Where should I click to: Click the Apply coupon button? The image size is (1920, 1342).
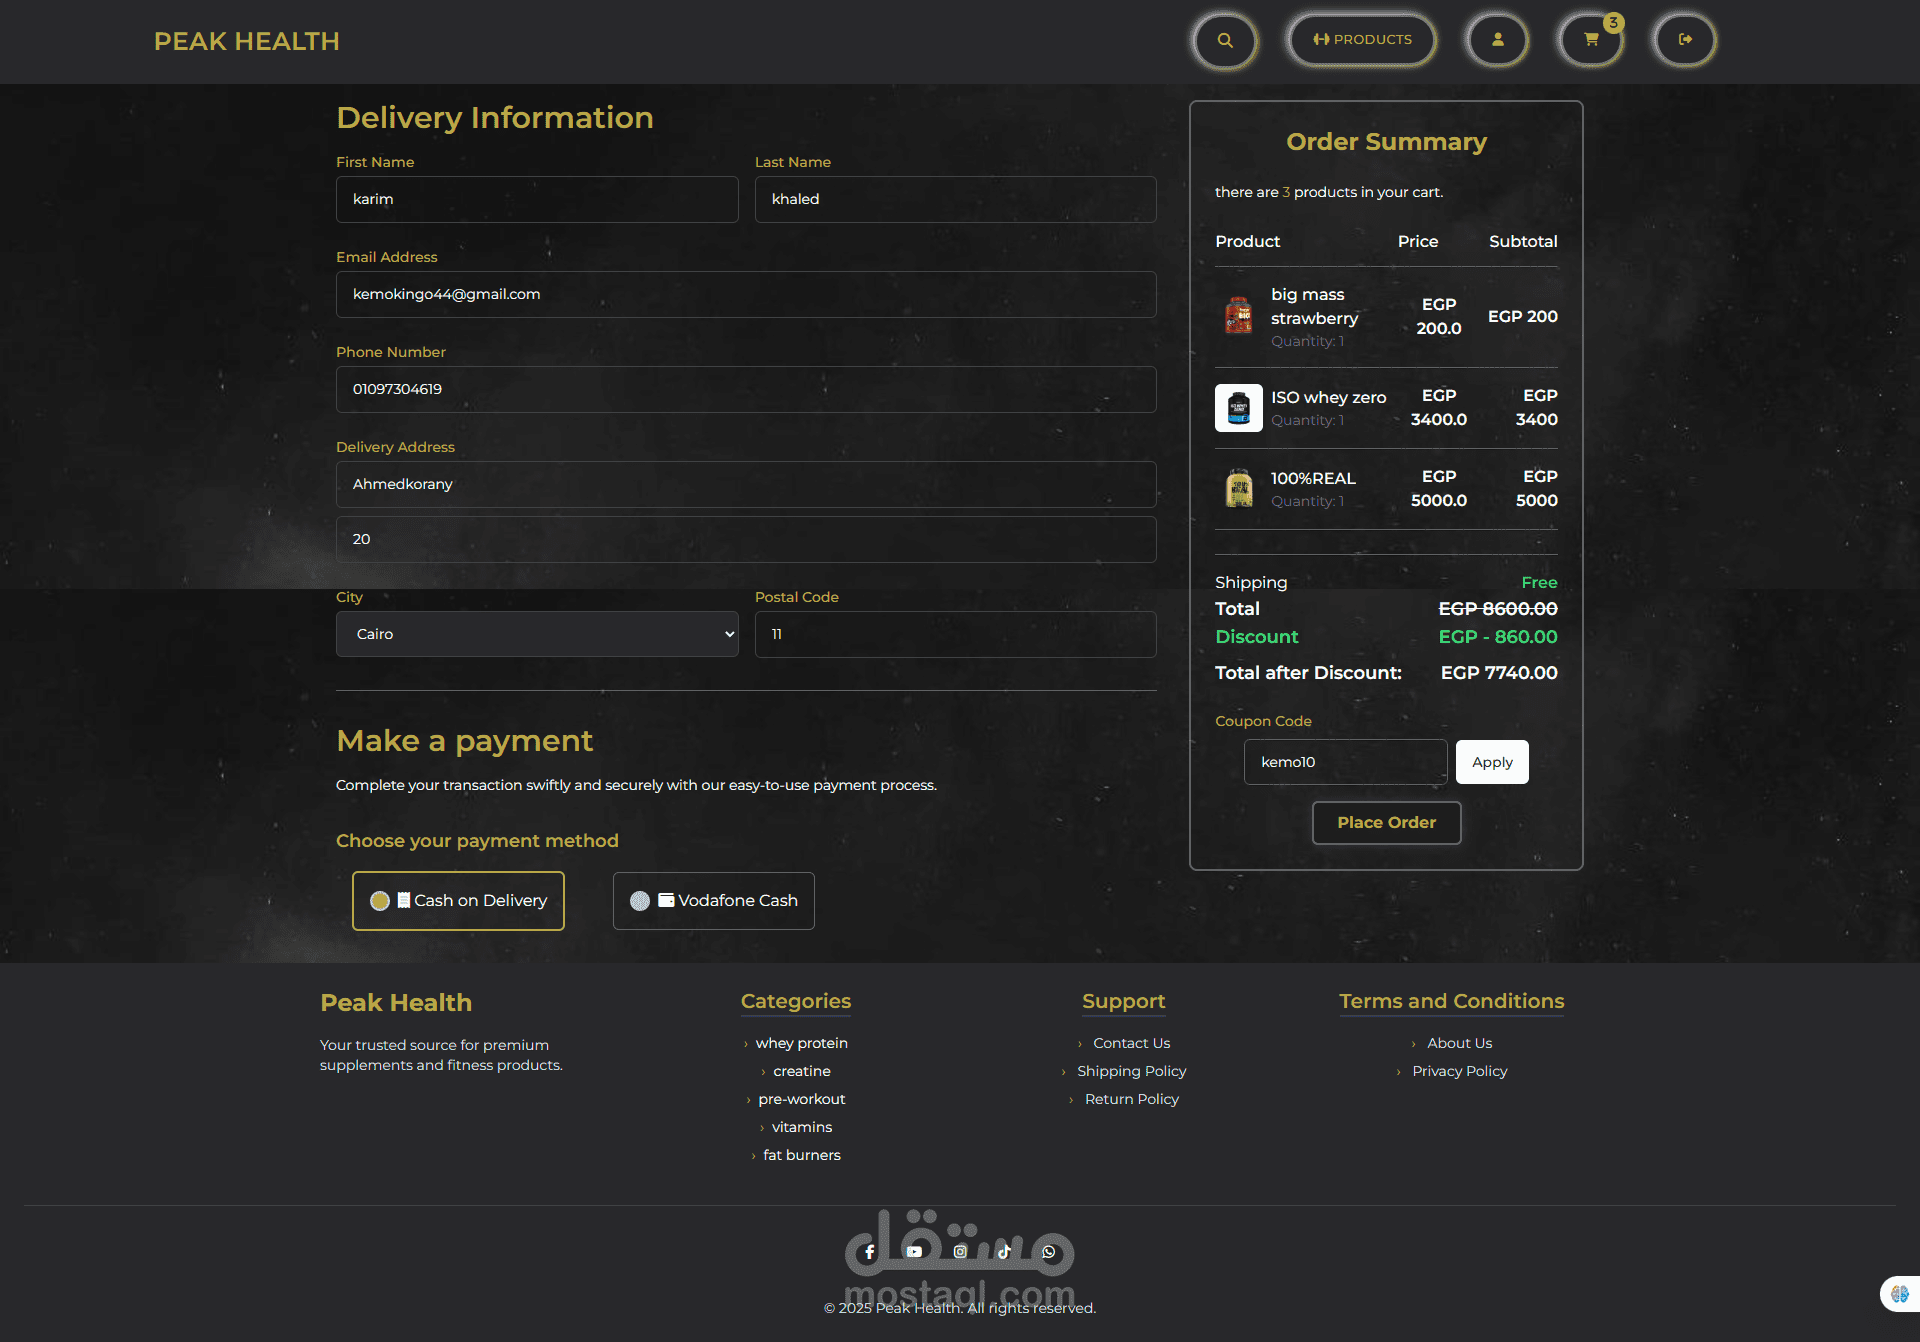tap(1492, 762)
